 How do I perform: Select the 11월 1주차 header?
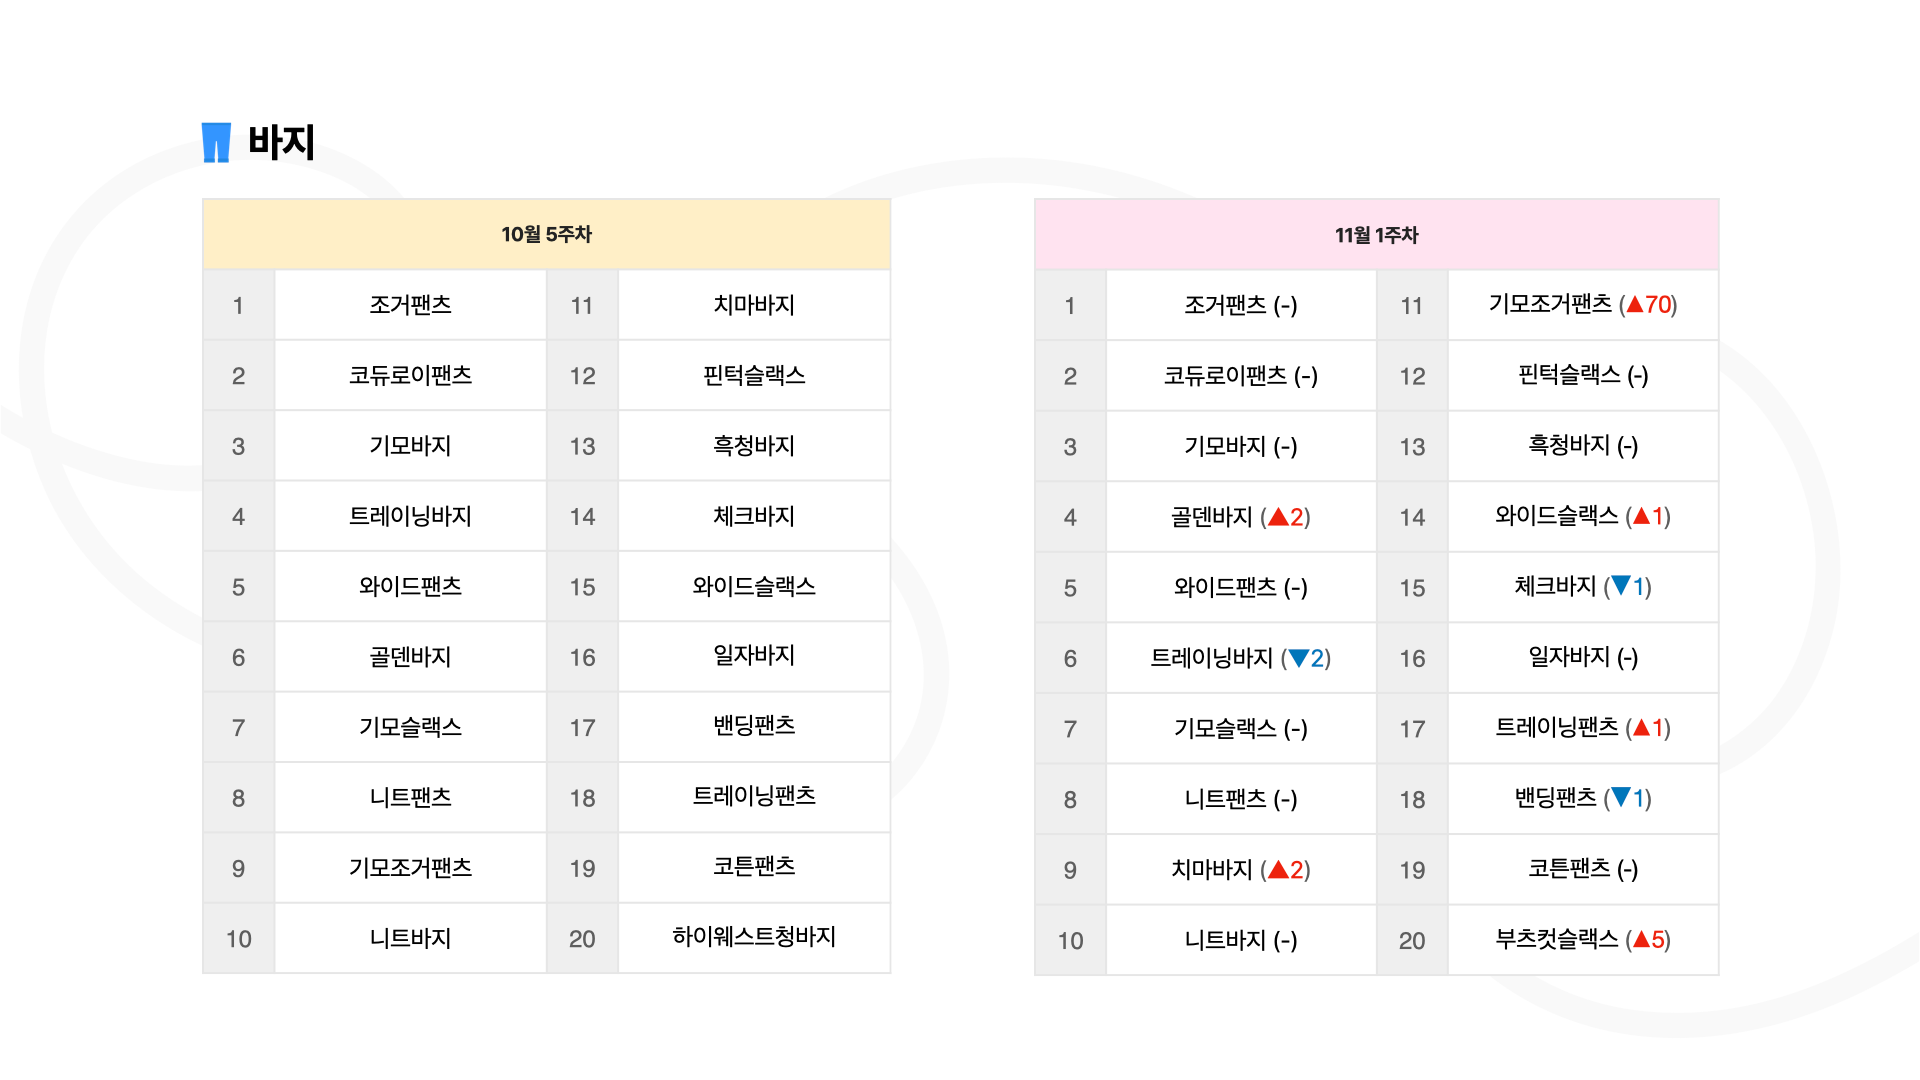pyautogui.click(x=1376, y=235)
